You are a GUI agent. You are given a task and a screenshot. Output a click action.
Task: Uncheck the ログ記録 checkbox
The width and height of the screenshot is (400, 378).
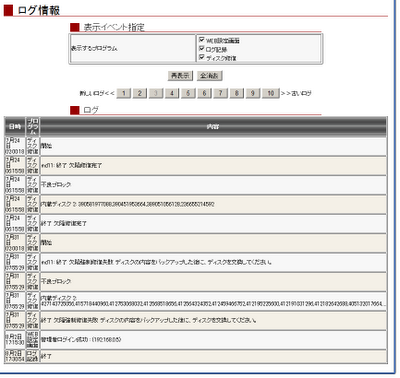pyautogui.click(x=201, y=49)
